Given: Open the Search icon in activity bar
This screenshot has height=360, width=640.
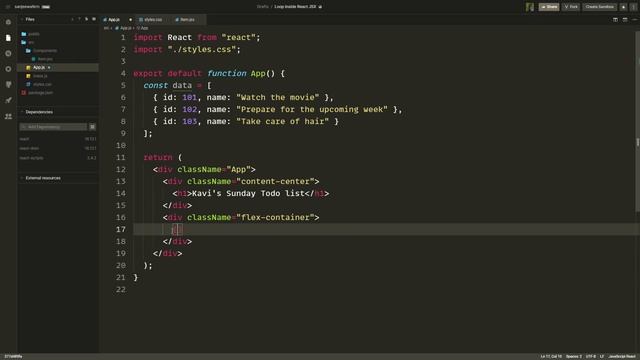Looking at the screenshot, I should 8,53.
